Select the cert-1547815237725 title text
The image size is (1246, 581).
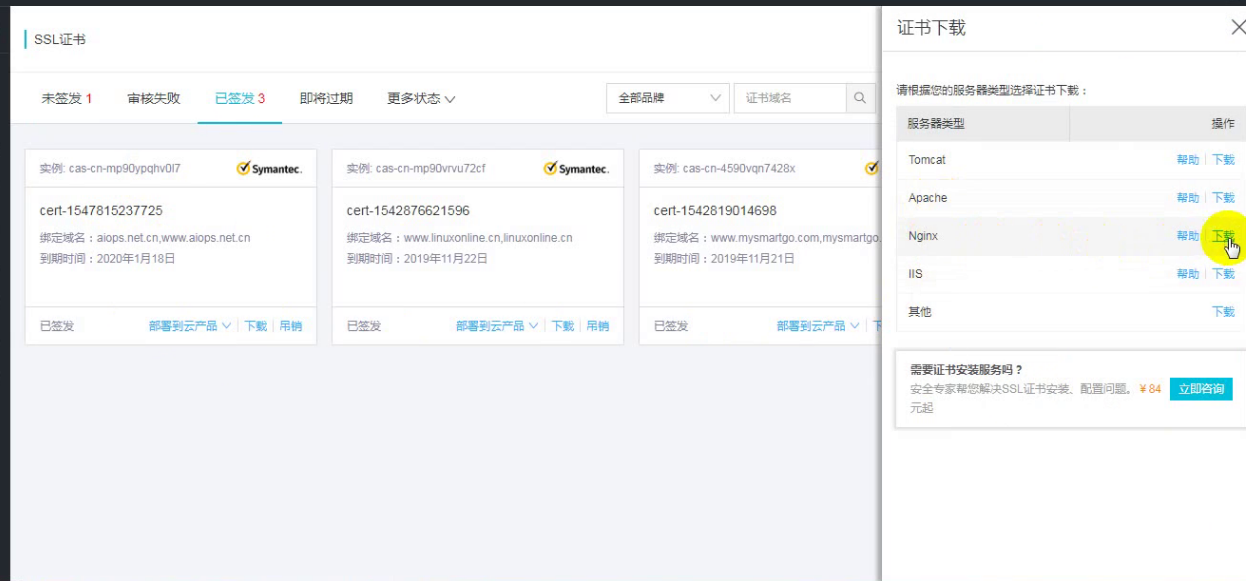point(101,211)
